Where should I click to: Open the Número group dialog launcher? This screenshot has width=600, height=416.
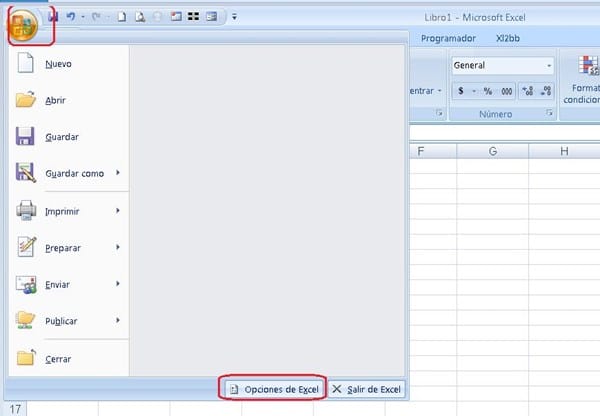(549, 113)
